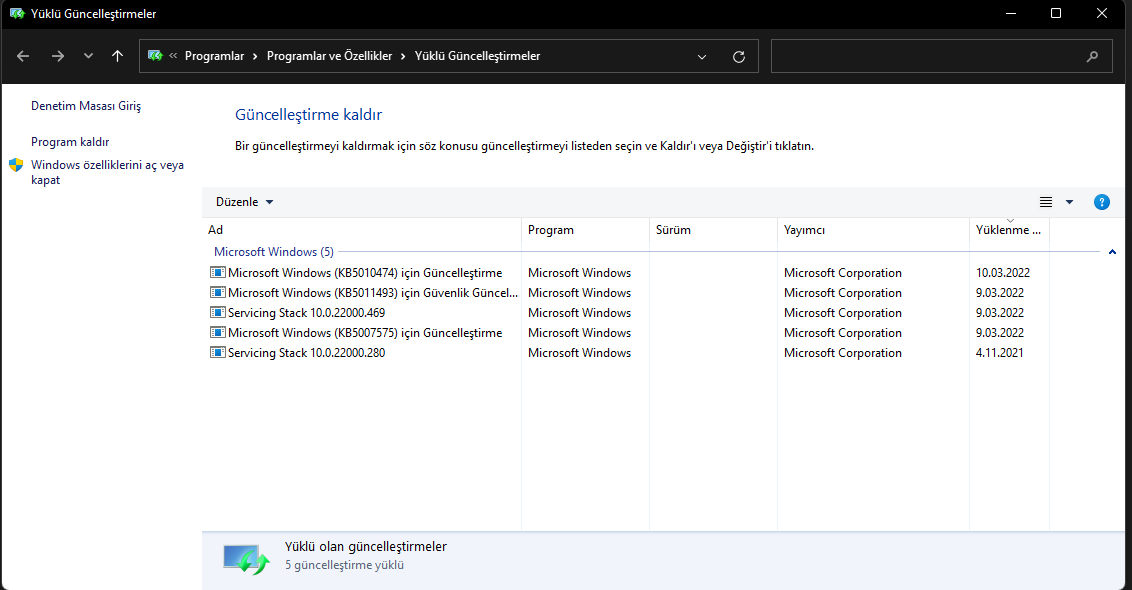Open the help question mark icon
The width and height of the screenshot is (1132, 590).
(x=1102, y=202)
